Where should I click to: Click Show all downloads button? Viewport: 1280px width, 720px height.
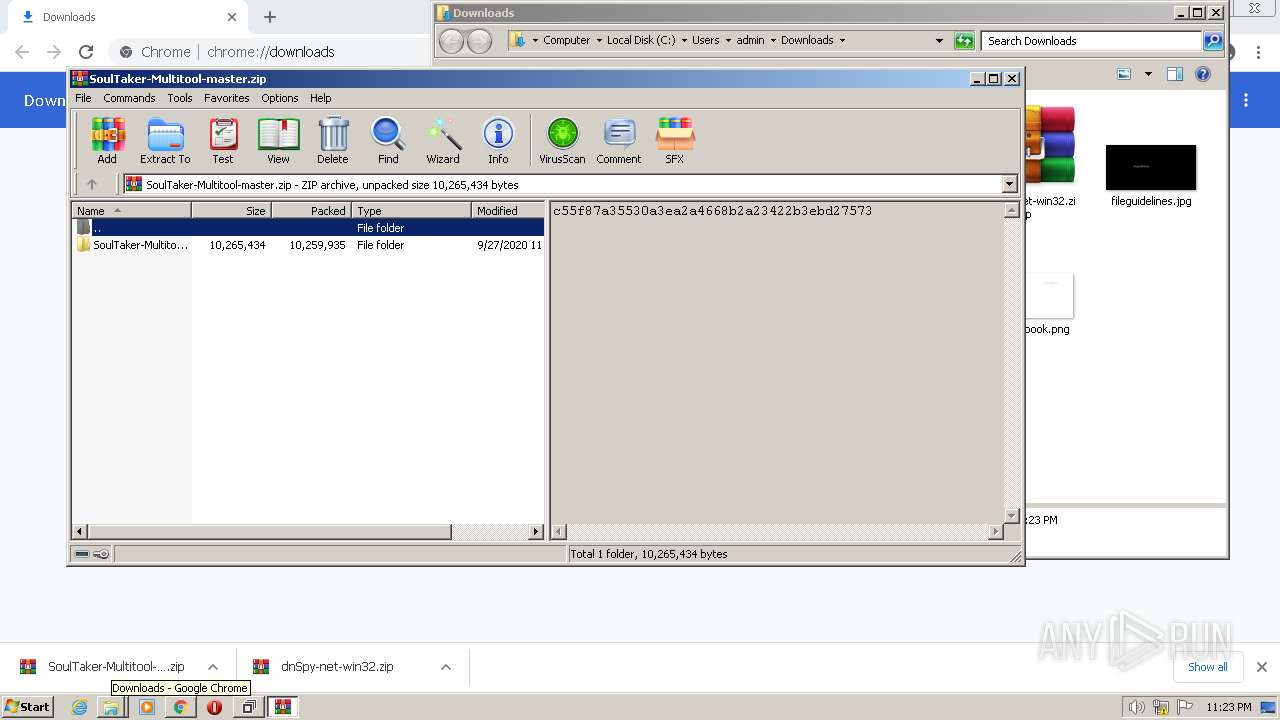click(1208, 667)
